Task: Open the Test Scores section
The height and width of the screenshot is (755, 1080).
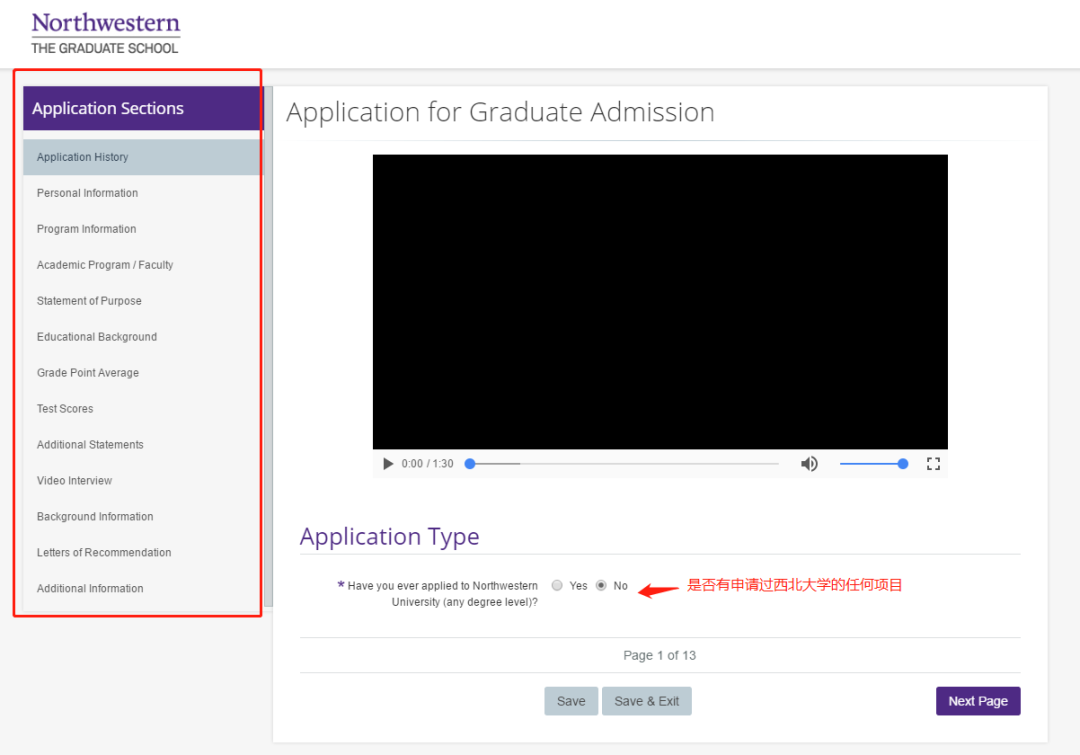Action: [64, 409]
